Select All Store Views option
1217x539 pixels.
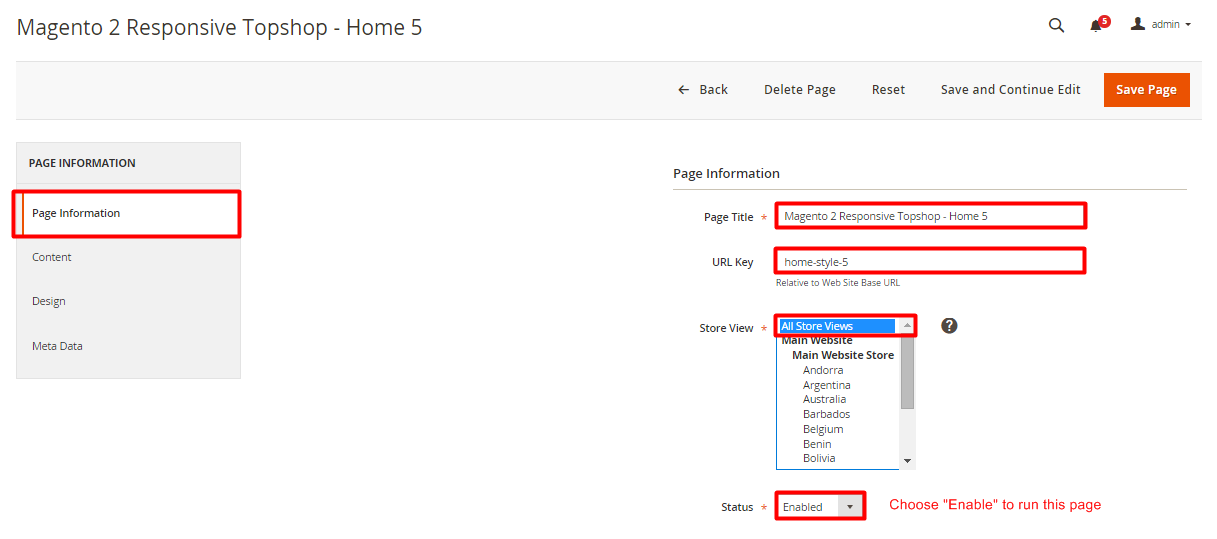point(838,326)
